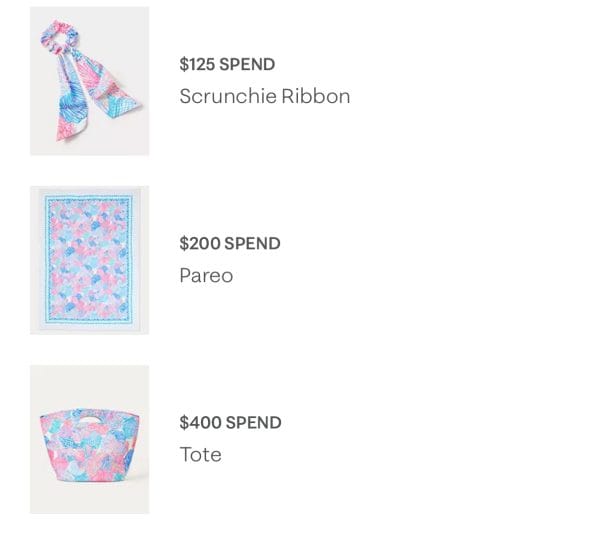Click the word Ribbon in the first item

(x=316, y=96)
